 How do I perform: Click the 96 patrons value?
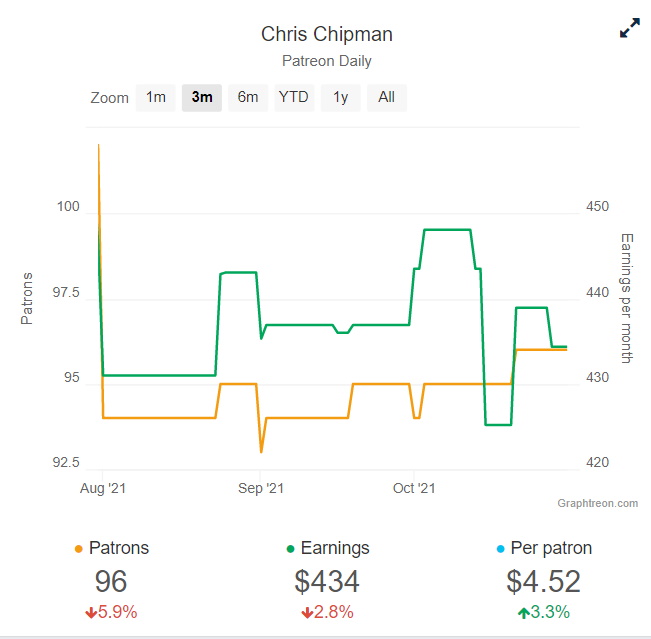tap(111, 581)
